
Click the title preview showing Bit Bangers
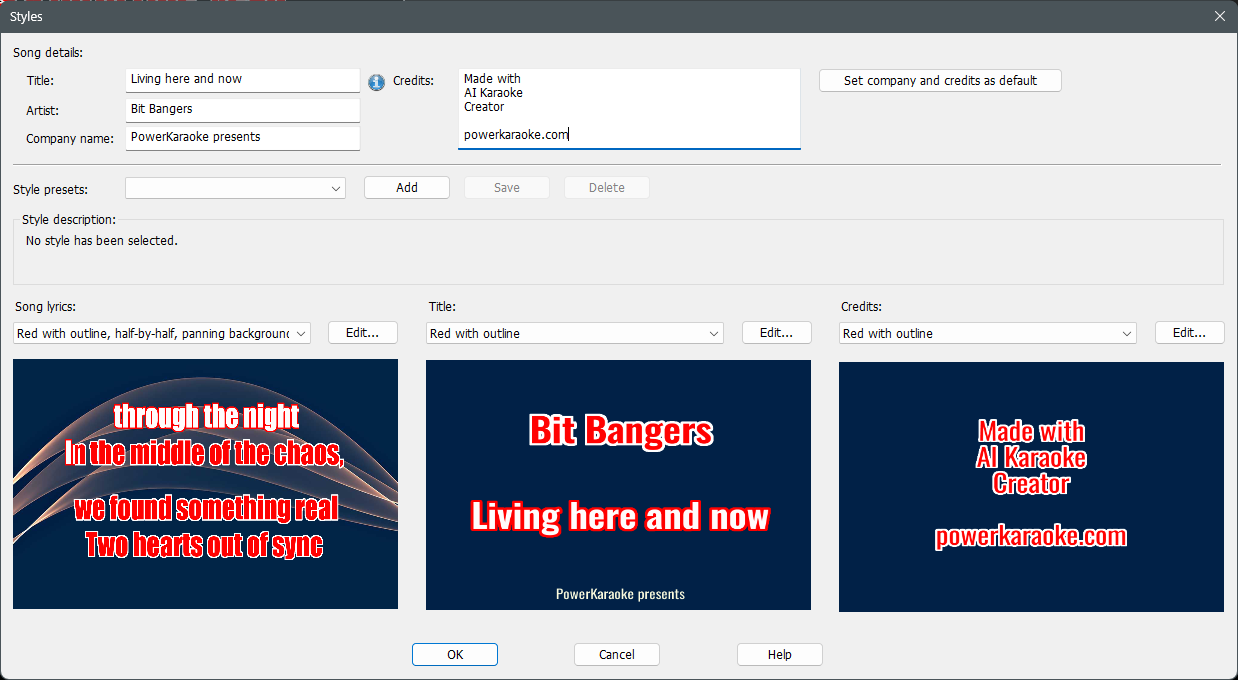(618, 485)
